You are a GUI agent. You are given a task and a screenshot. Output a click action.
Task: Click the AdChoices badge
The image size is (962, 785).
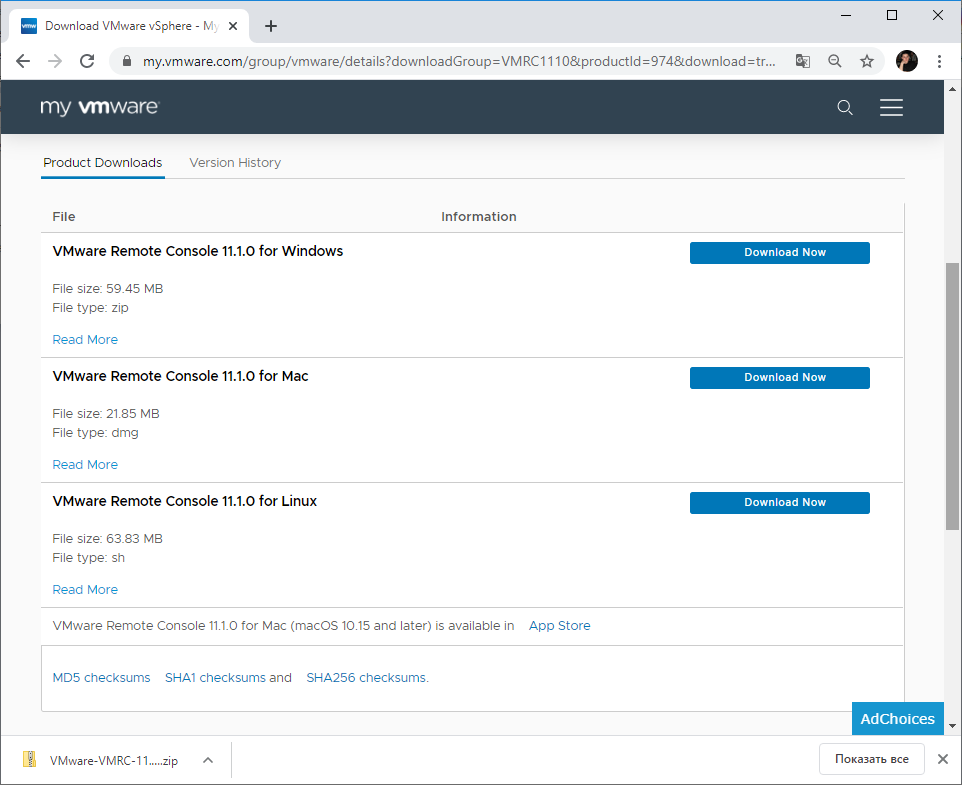[x=898, y=719]
